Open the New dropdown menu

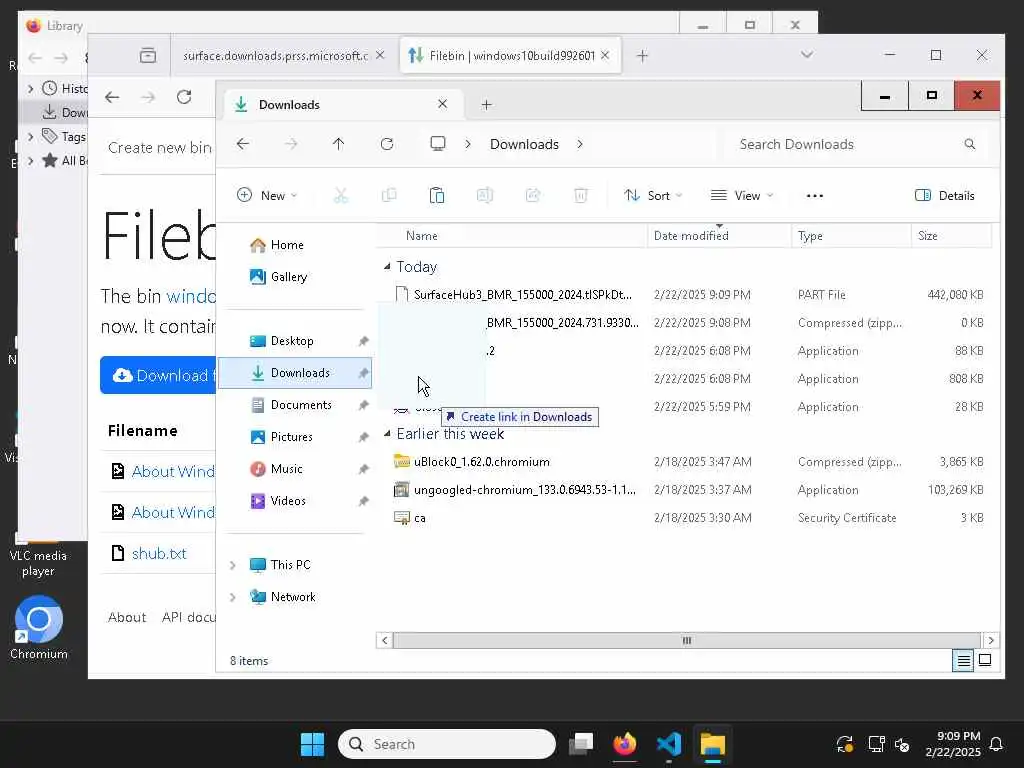[x=266, y=195]
